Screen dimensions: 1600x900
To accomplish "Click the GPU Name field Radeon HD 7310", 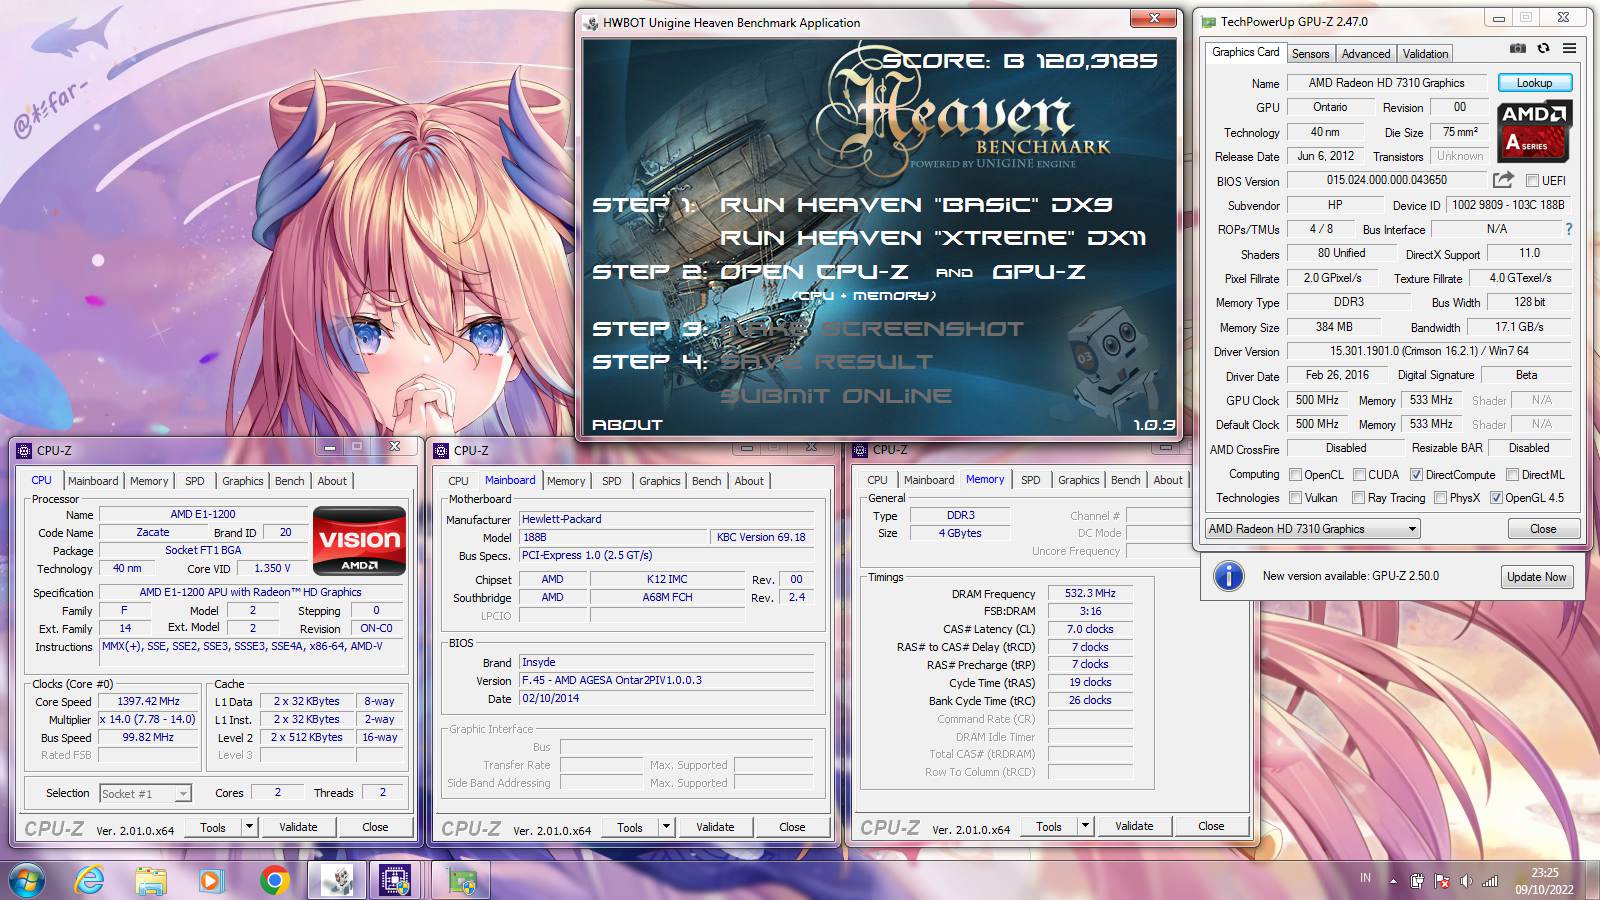I will coord(1386,83).
